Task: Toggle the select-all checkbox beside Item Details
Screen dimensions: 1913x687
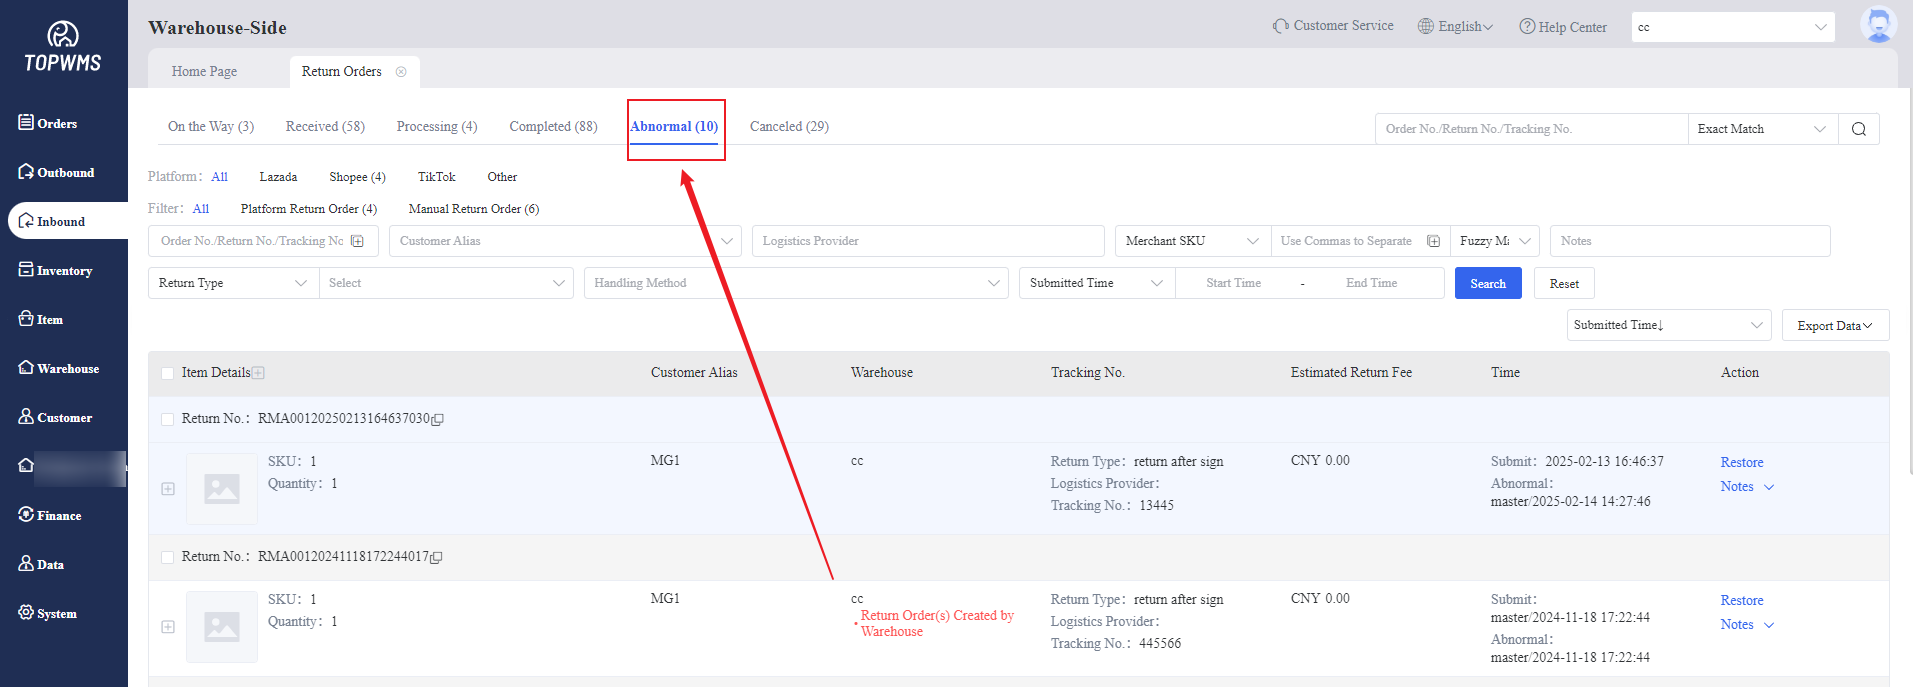Action: (168, 373)
